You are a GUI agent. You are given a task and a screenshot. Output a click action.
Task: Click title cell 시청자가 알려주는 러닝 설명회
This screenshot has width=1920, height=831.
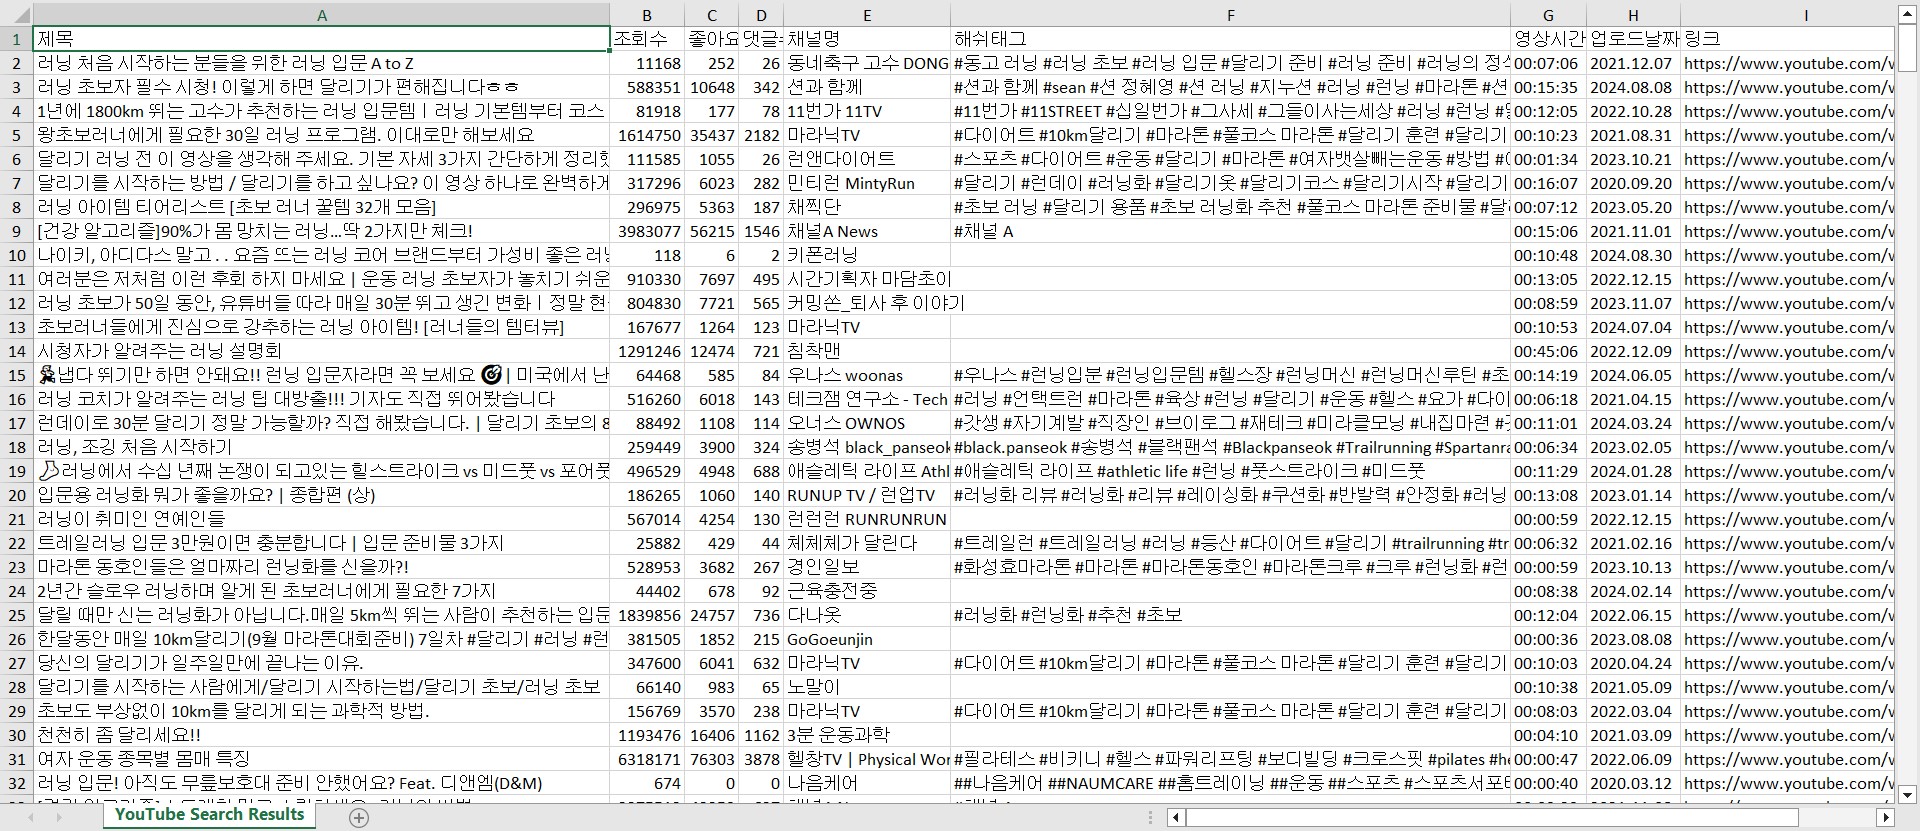(321, 351)
